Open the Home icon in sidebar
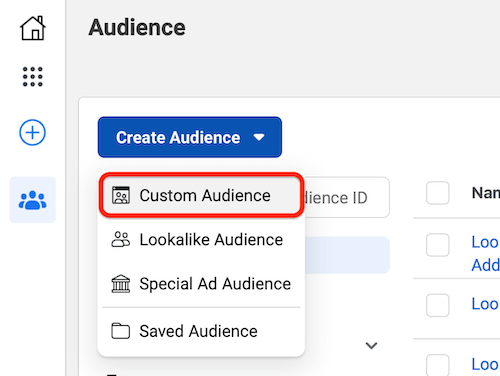This screenshot has width=500, height=376. coord(33,28)
